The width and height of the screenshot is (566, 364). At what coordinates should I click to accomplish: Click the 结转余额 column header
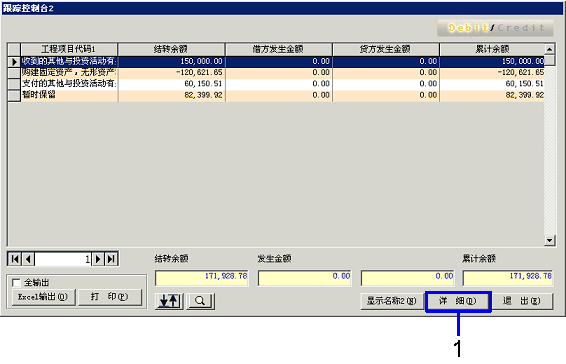[171, 49]
